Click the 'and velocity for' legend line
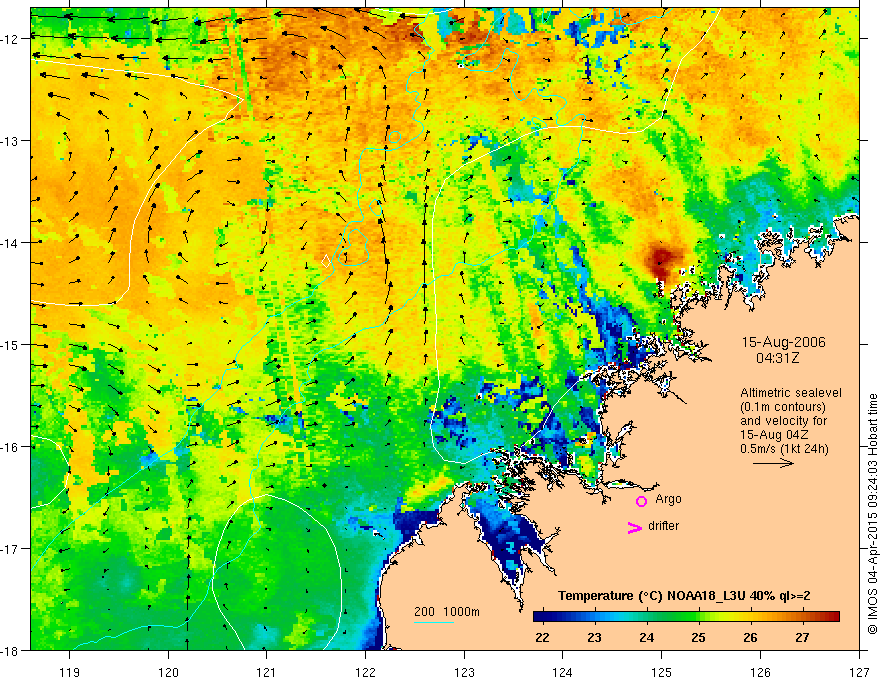This screenshot has height=680, width=880. click(783, 421)
